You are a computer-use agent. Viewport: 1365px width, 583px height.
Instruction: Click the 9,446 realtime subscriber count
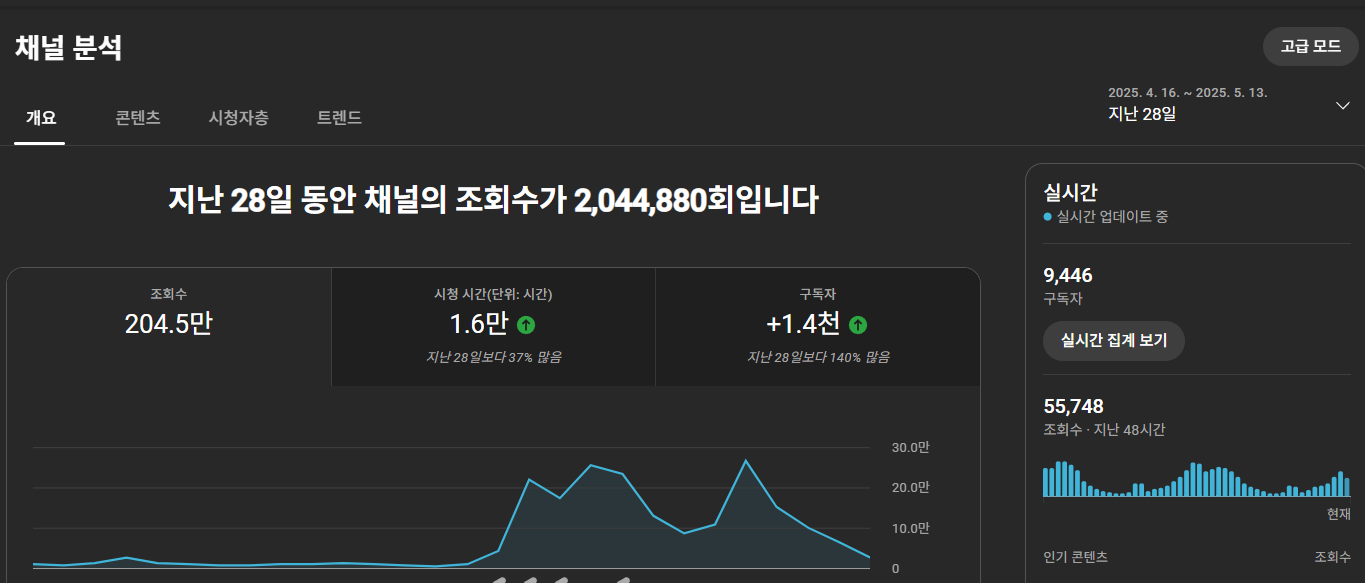coord(1067,275)
